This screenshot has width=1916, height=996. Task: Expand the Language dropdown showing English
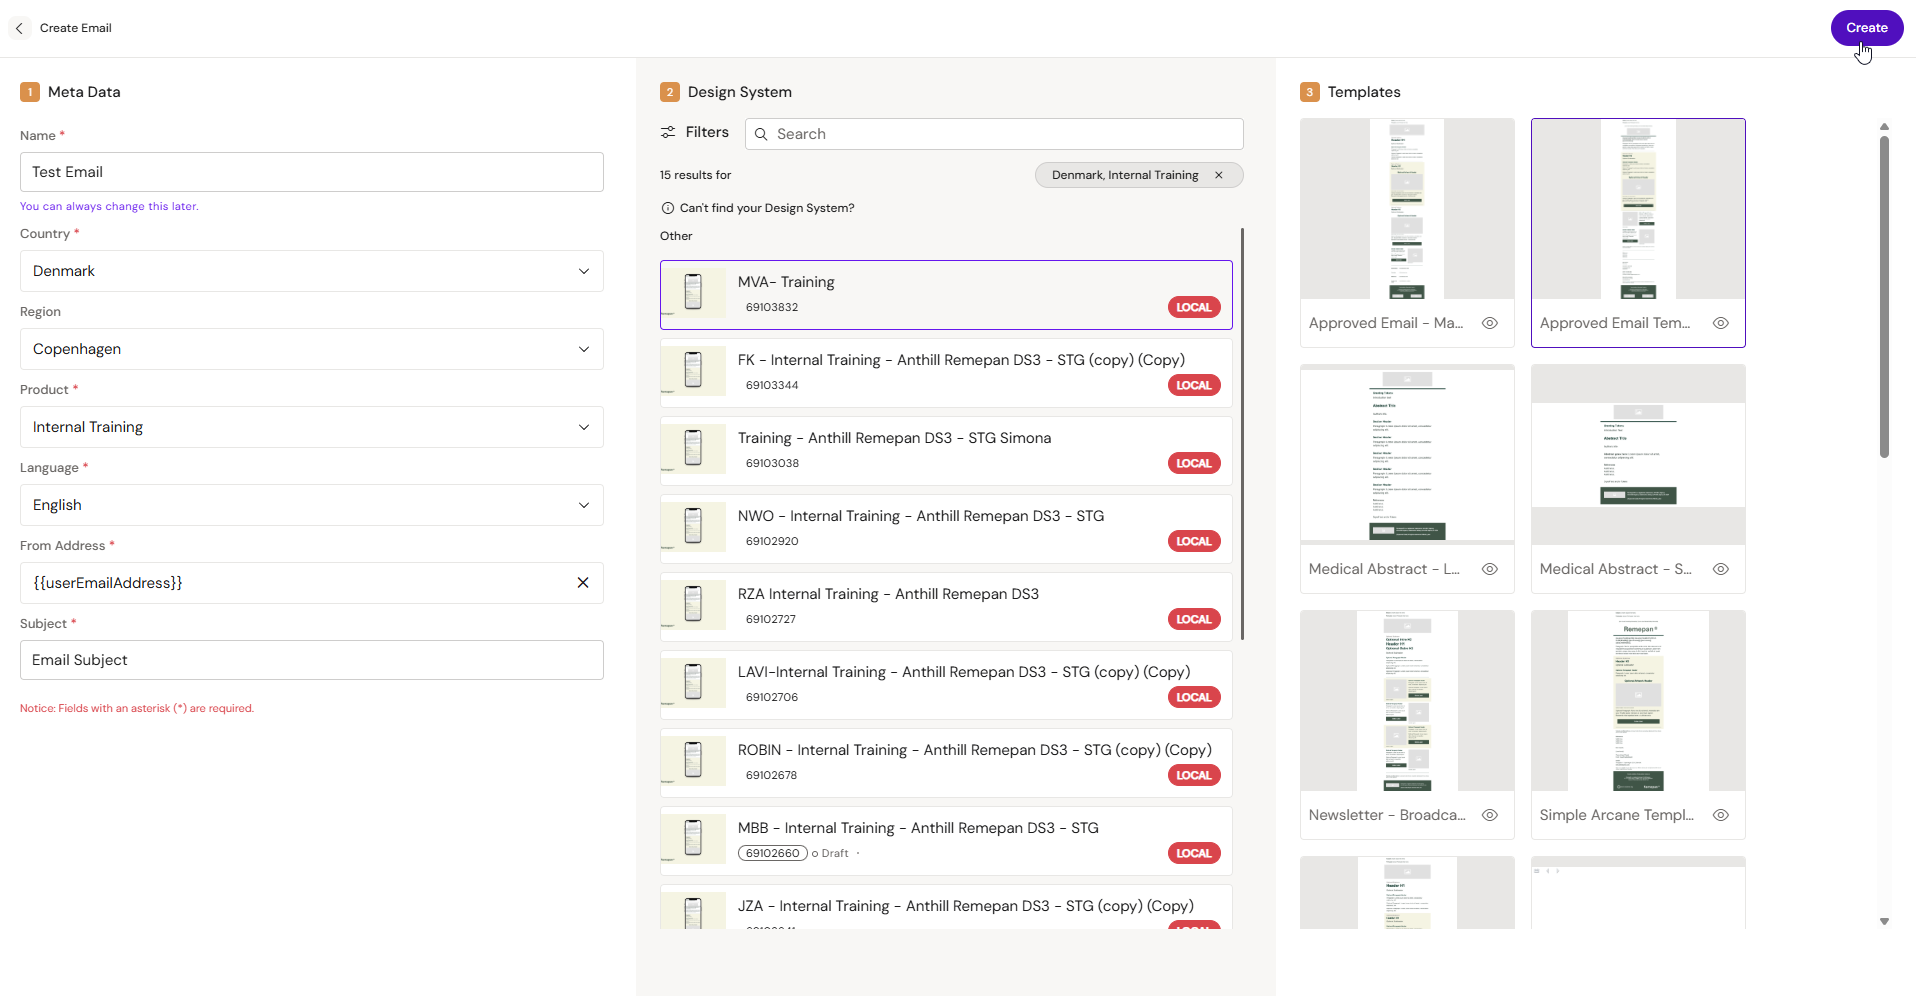[312, 505]
